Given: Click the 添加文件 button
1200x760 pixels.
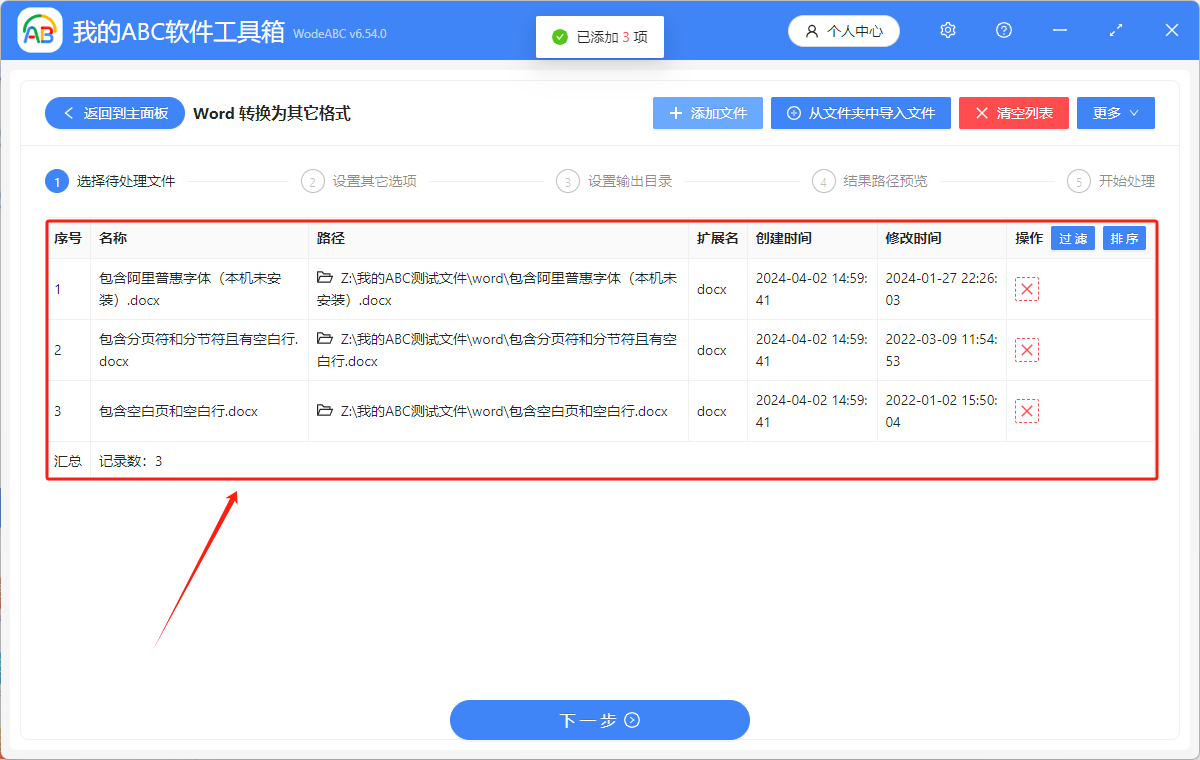Looking at the screenshot, I should (707, 113).
